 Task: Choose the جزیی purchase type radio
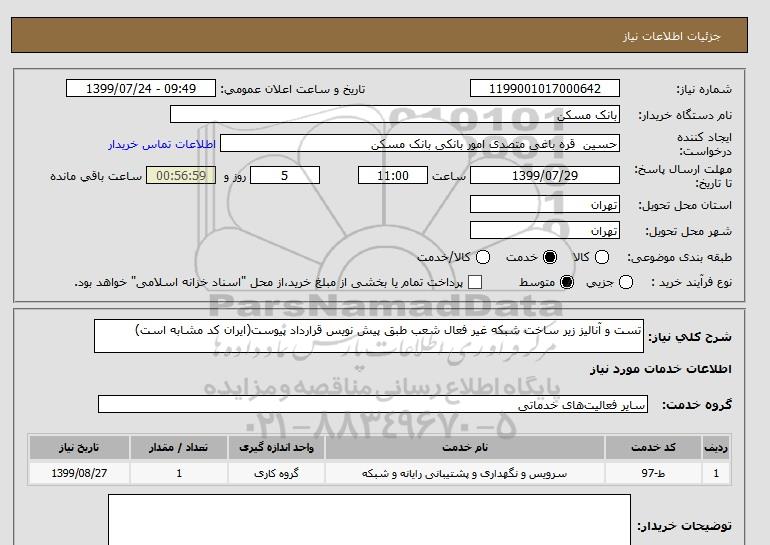pos(626,282)
